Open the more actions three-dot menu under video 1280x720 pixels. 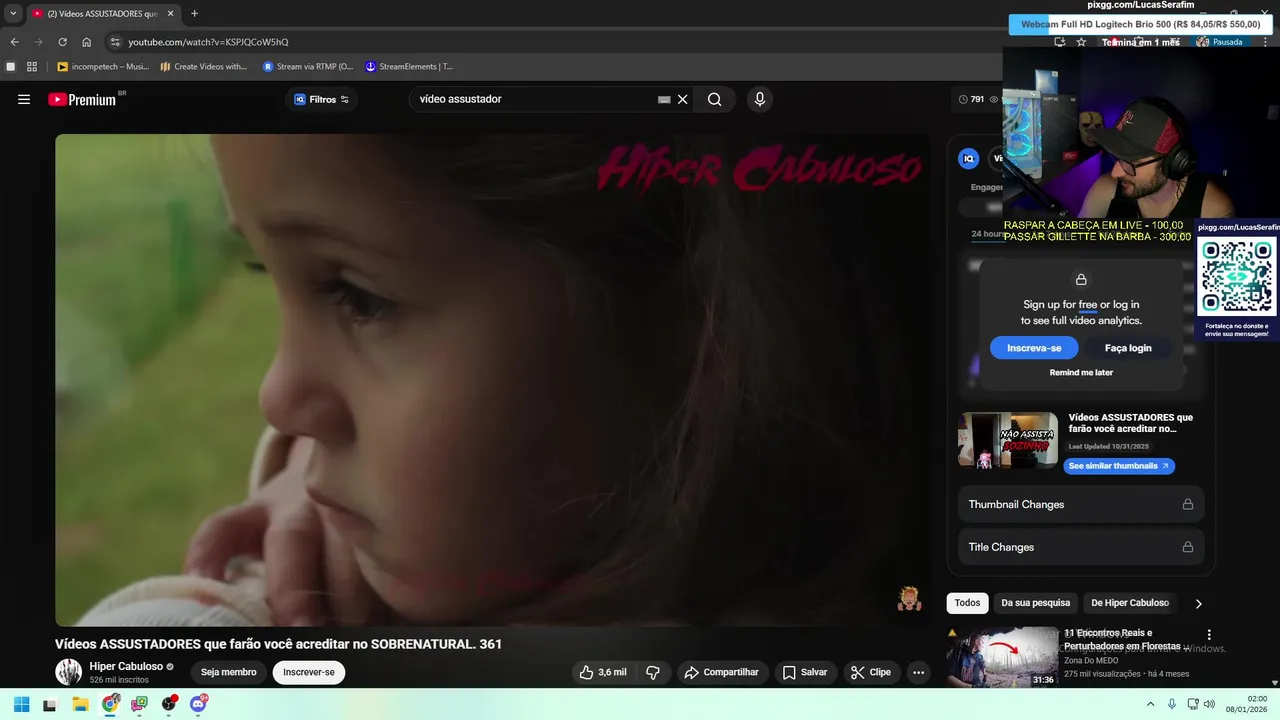(x=918, y=672)
